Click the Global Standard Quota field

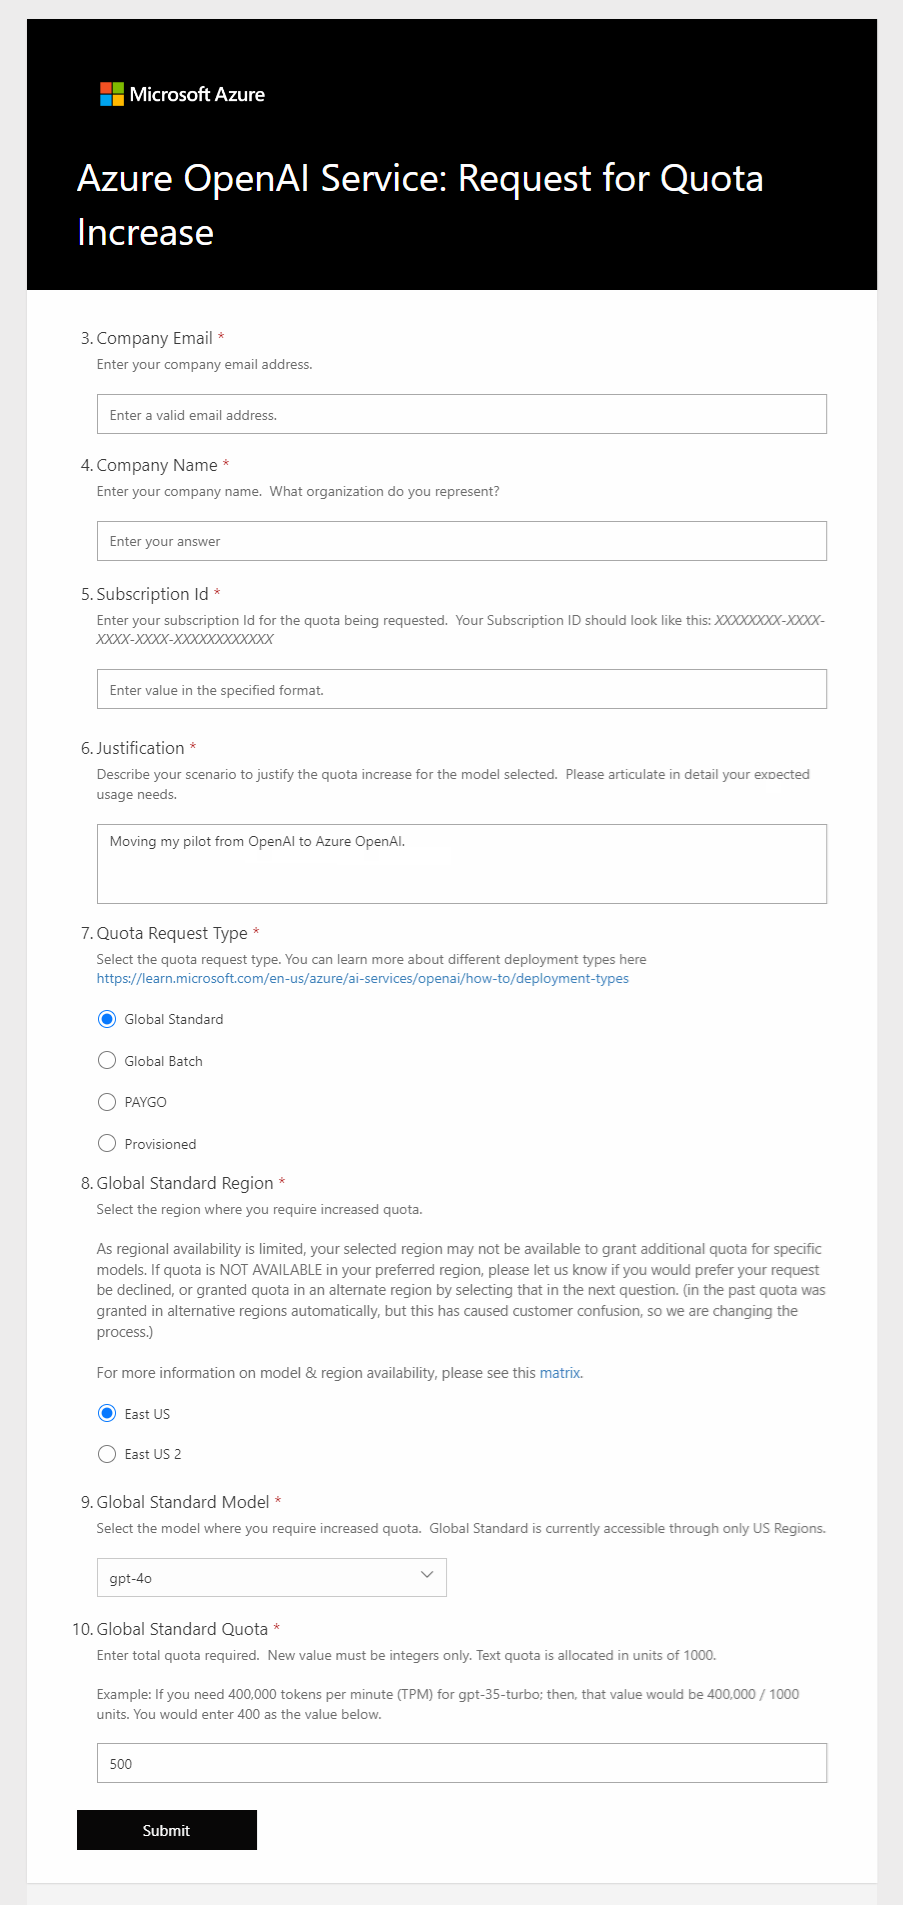point(461,1763)
